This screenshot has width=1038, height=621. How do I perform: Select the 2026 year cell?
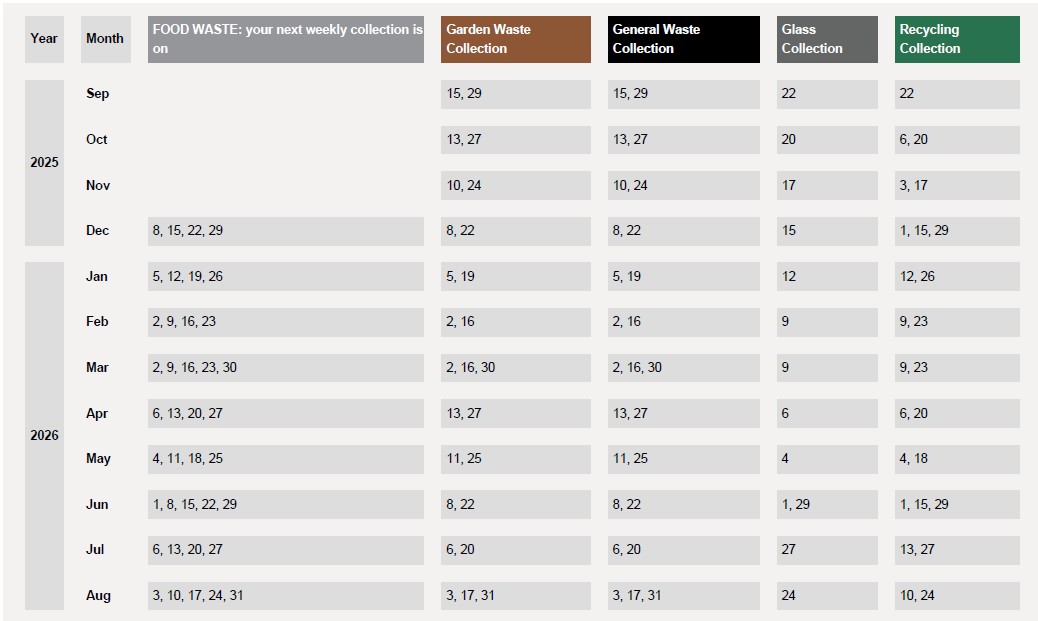44,436
